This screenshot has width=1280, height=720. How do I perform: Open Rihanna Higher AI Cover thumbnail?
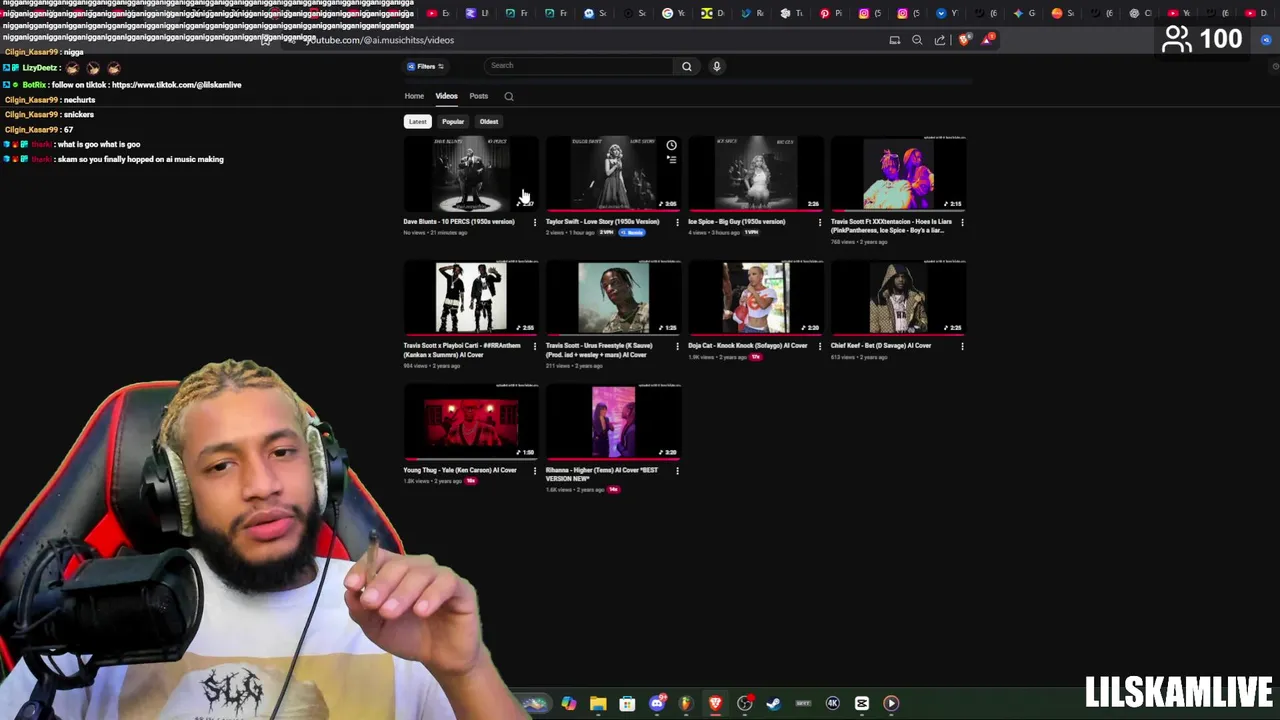613,422
